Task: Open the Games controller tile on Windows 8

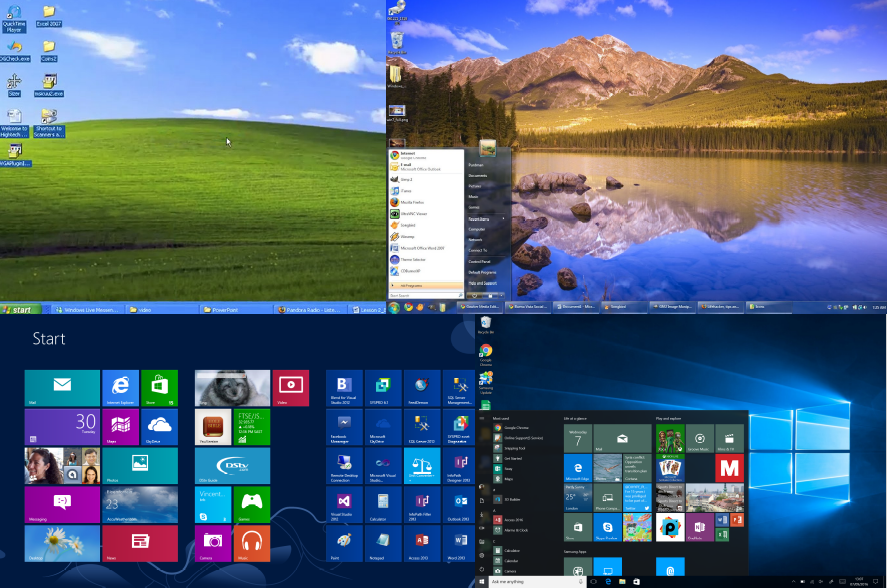Action: click(252, 505)
